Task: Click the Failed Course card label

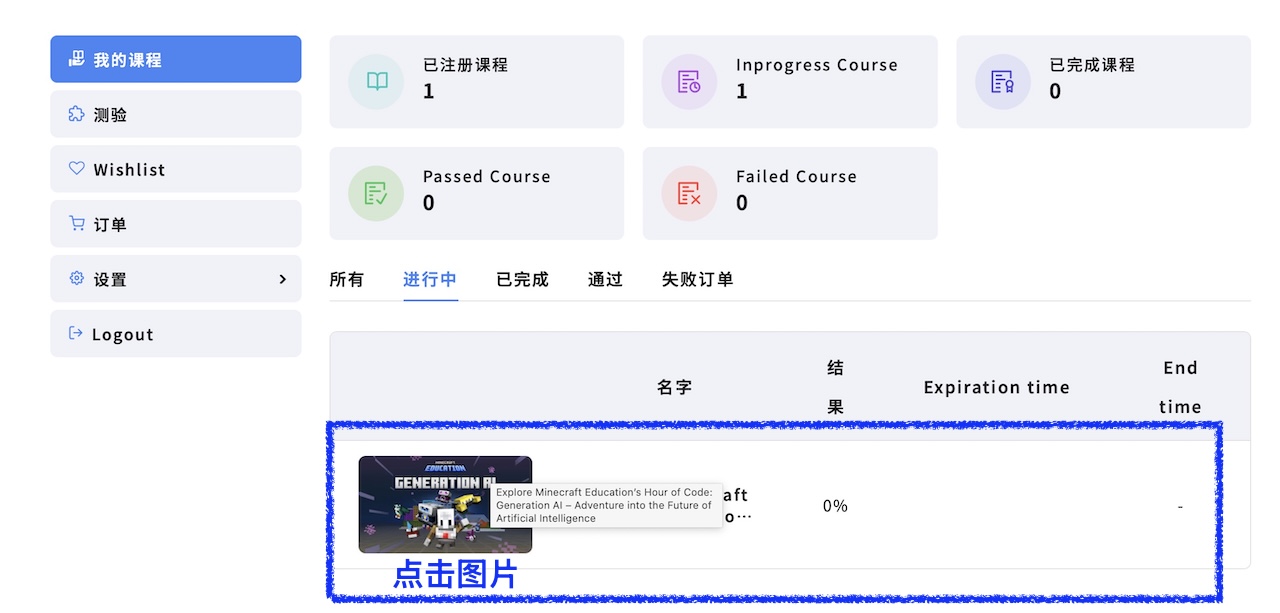Action: 796,177
